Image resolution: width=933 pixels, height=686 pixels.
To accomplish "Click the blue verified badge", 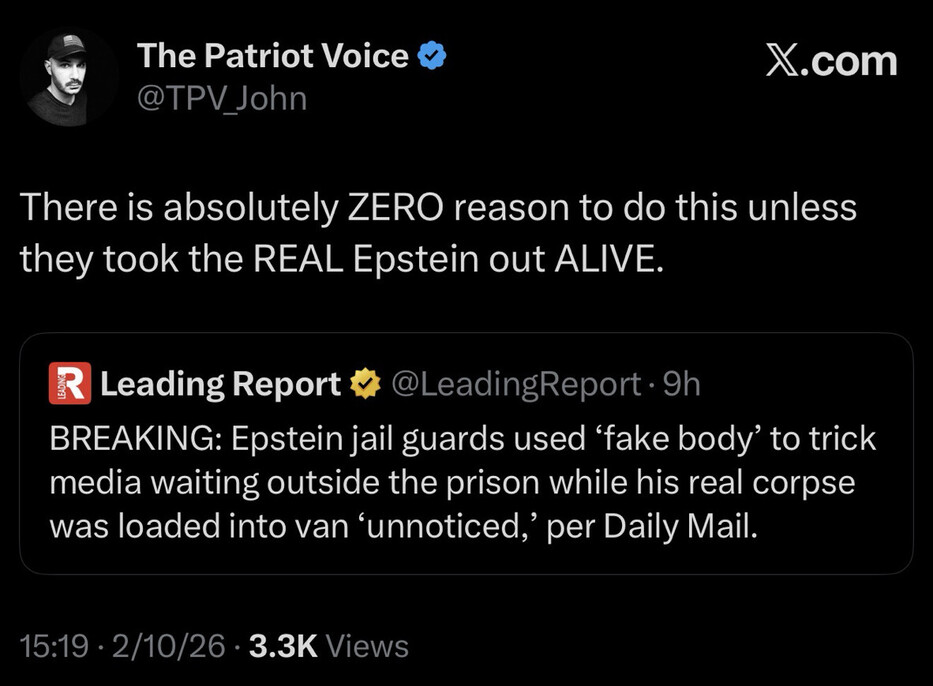I will tap(432, 57).
